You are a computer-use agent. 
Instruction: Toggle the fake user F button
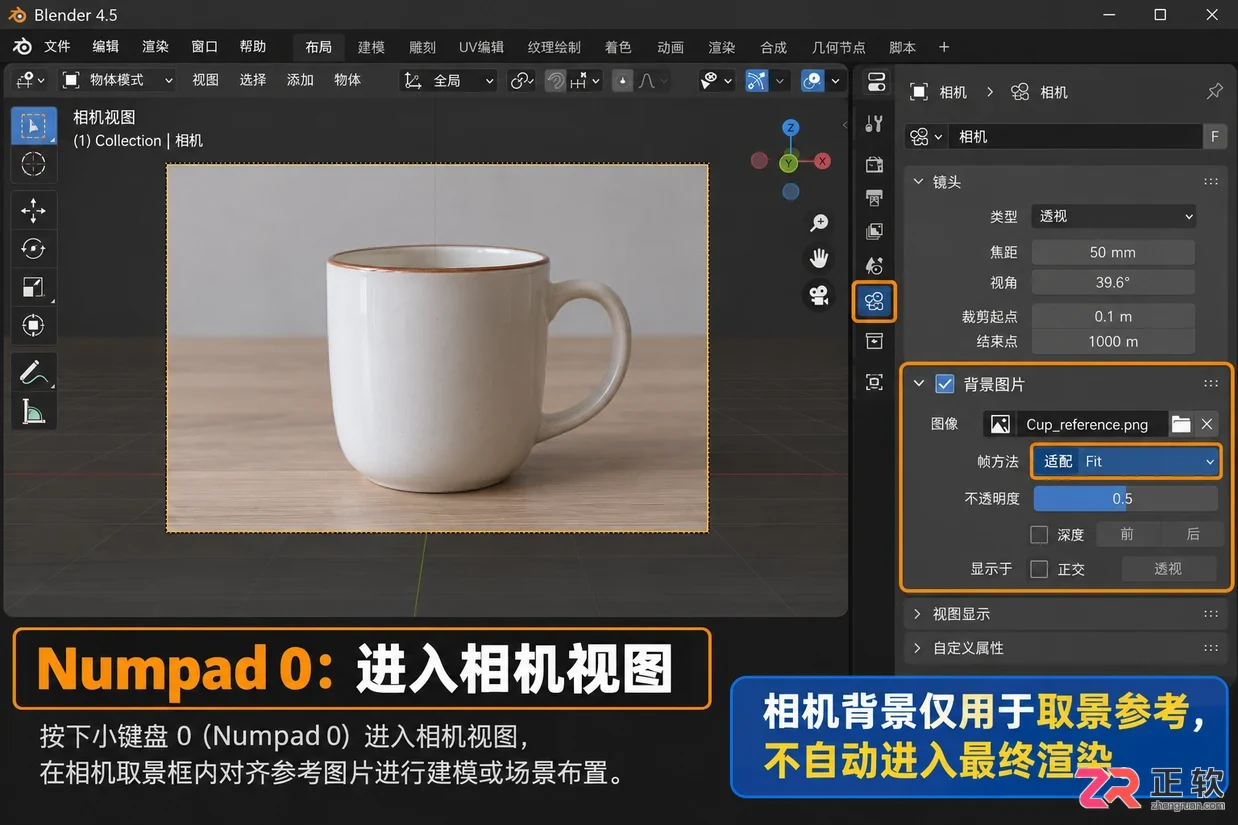[x=1215, y=136]
